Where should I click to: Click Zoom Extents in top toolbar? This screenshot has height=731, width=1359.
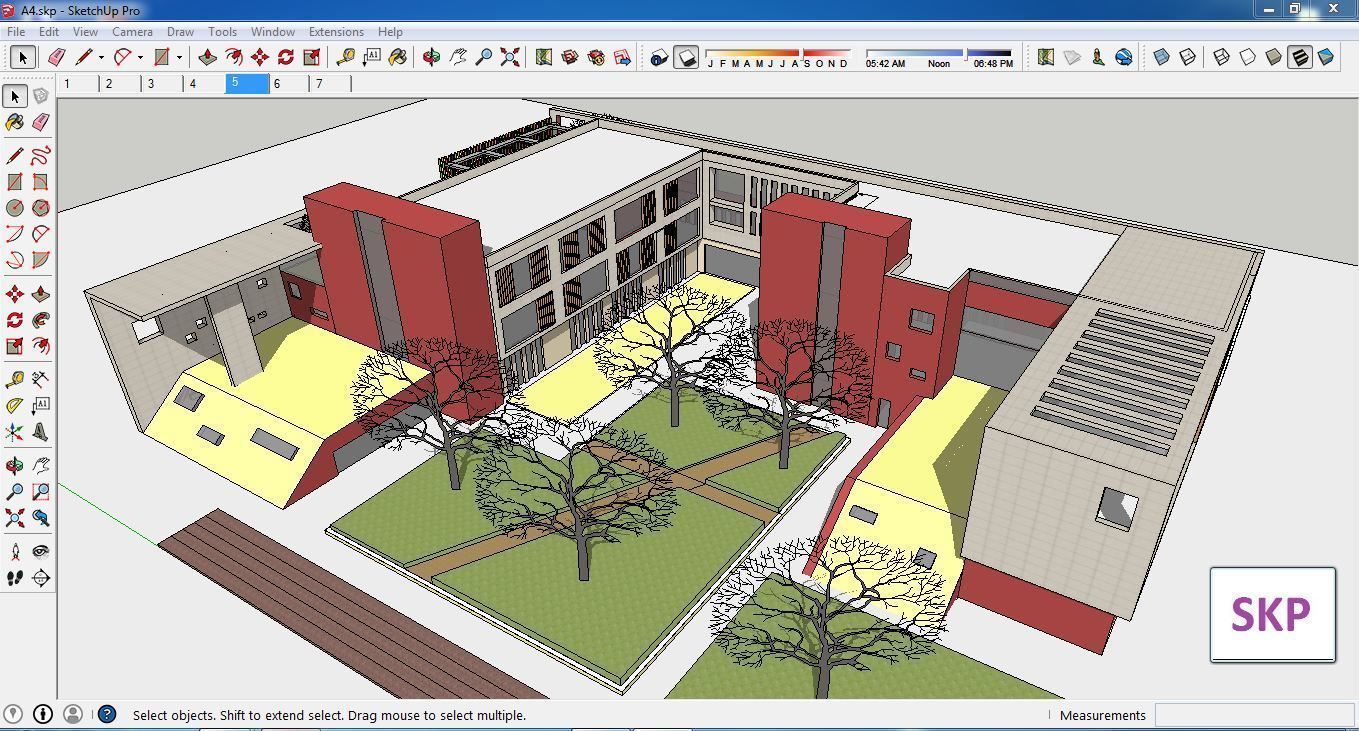point(510,57)
